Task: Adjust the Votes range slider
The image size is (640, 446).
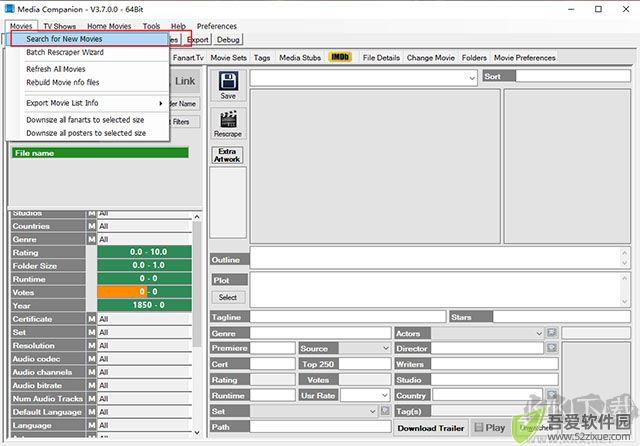Action: (x=144, y=291)
